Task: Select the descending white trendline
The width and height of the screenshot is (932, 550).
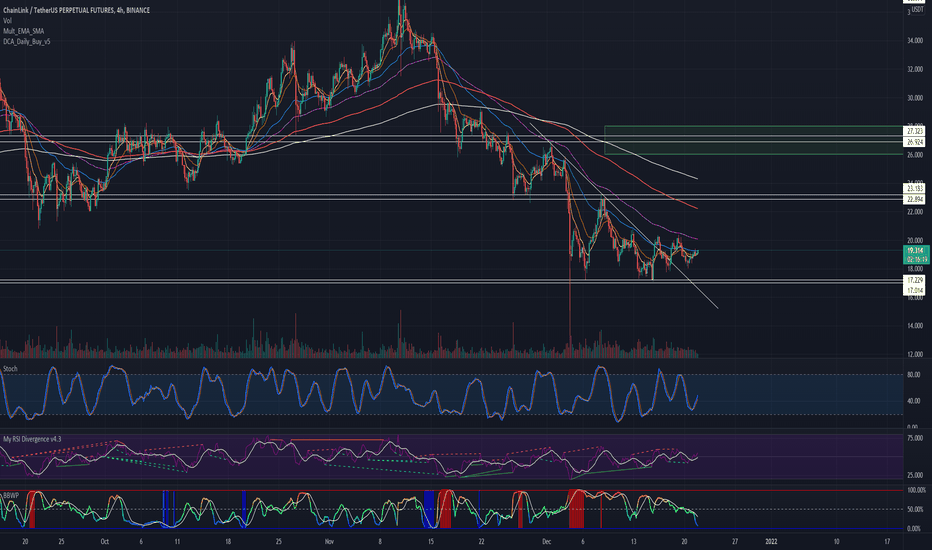Action: click(x=624, y=215)
